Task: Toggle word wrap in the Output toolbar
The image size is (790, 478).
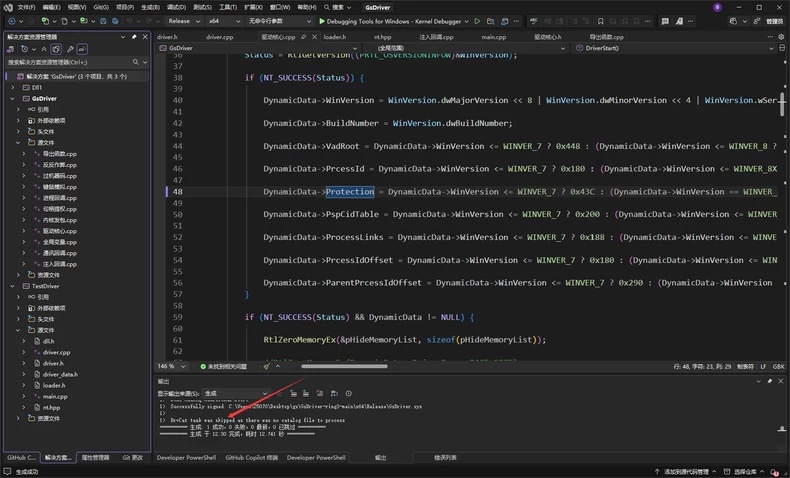Action: tap(334, 393)
